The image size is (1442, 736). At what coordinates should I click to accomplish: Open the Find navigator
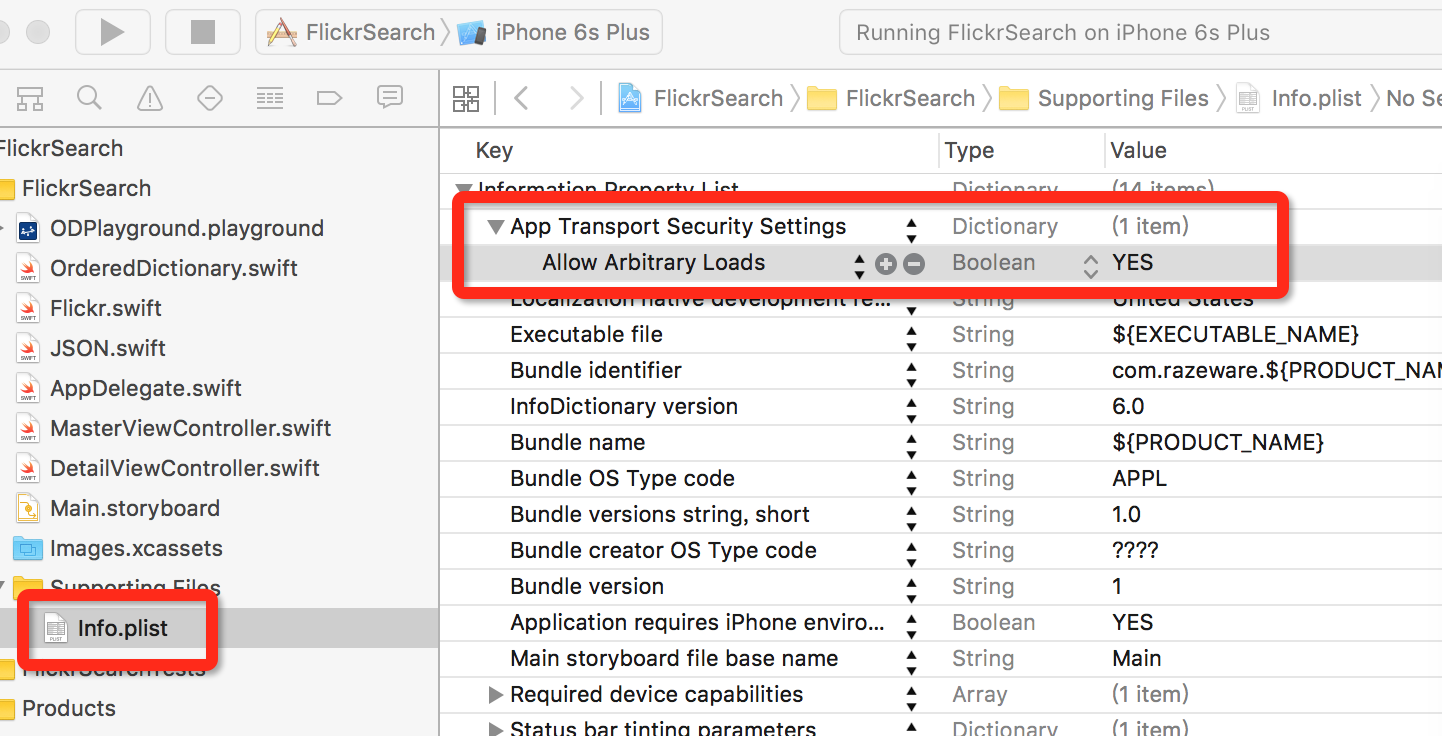point(90,98)
